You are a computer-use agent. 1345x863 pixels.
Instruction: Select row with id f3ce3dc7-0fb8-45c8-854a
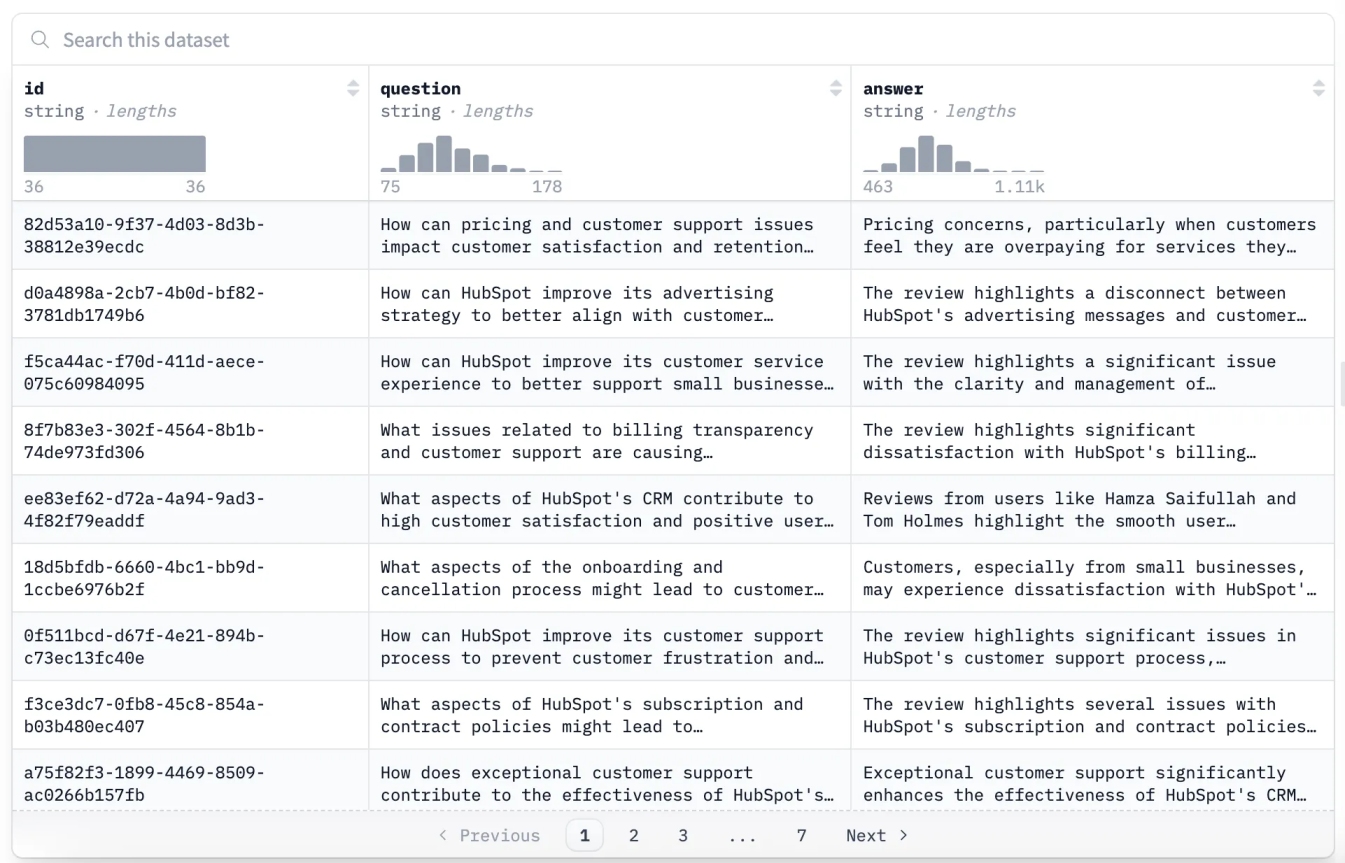pyautogui.click(x=145, y=715)
